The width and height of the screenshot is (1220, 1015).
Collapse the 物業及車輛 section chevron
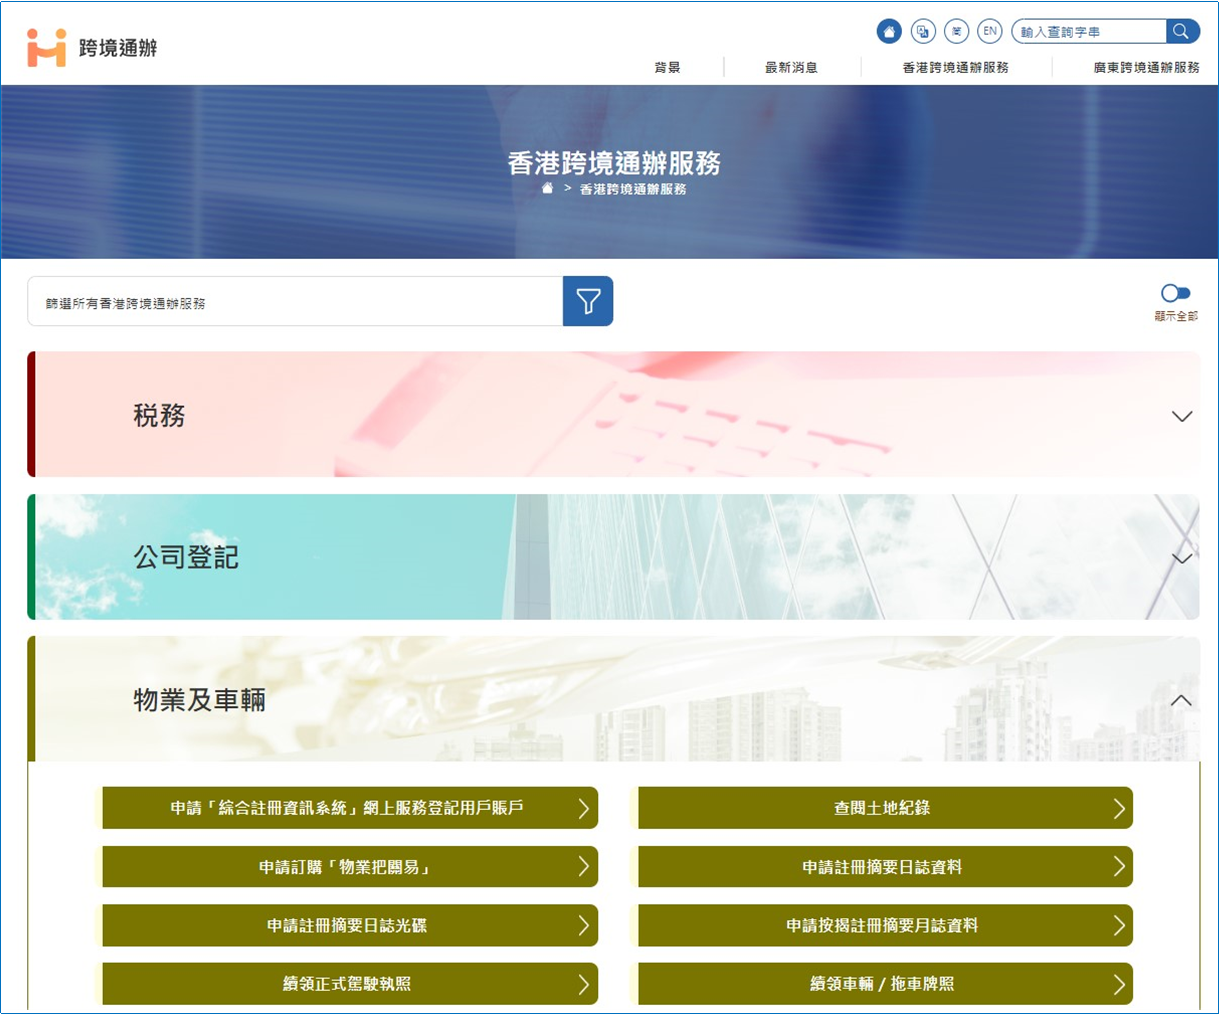(x=1182, y=700)
